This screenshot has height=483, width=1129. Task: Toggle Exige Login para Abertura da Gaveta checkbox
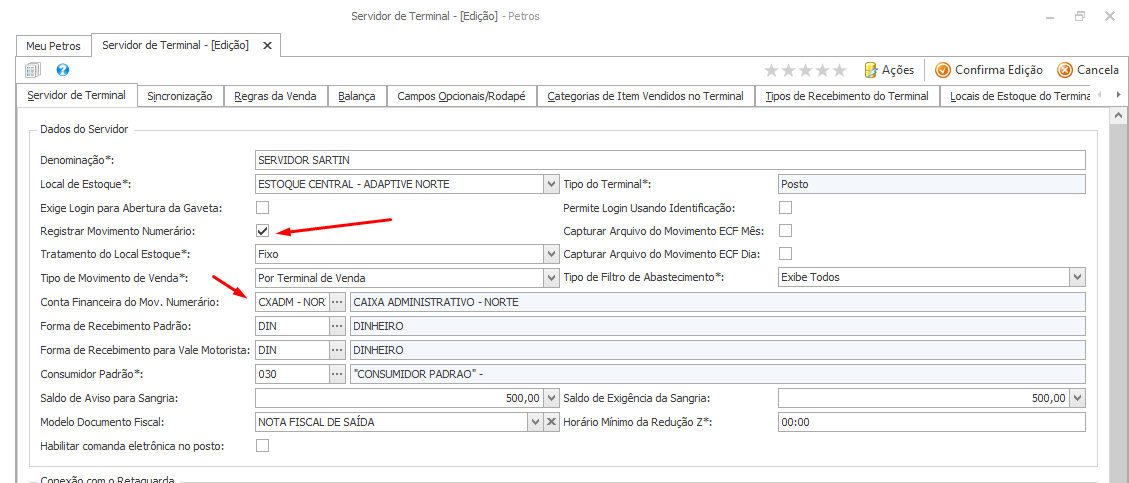tap(263, 208)
